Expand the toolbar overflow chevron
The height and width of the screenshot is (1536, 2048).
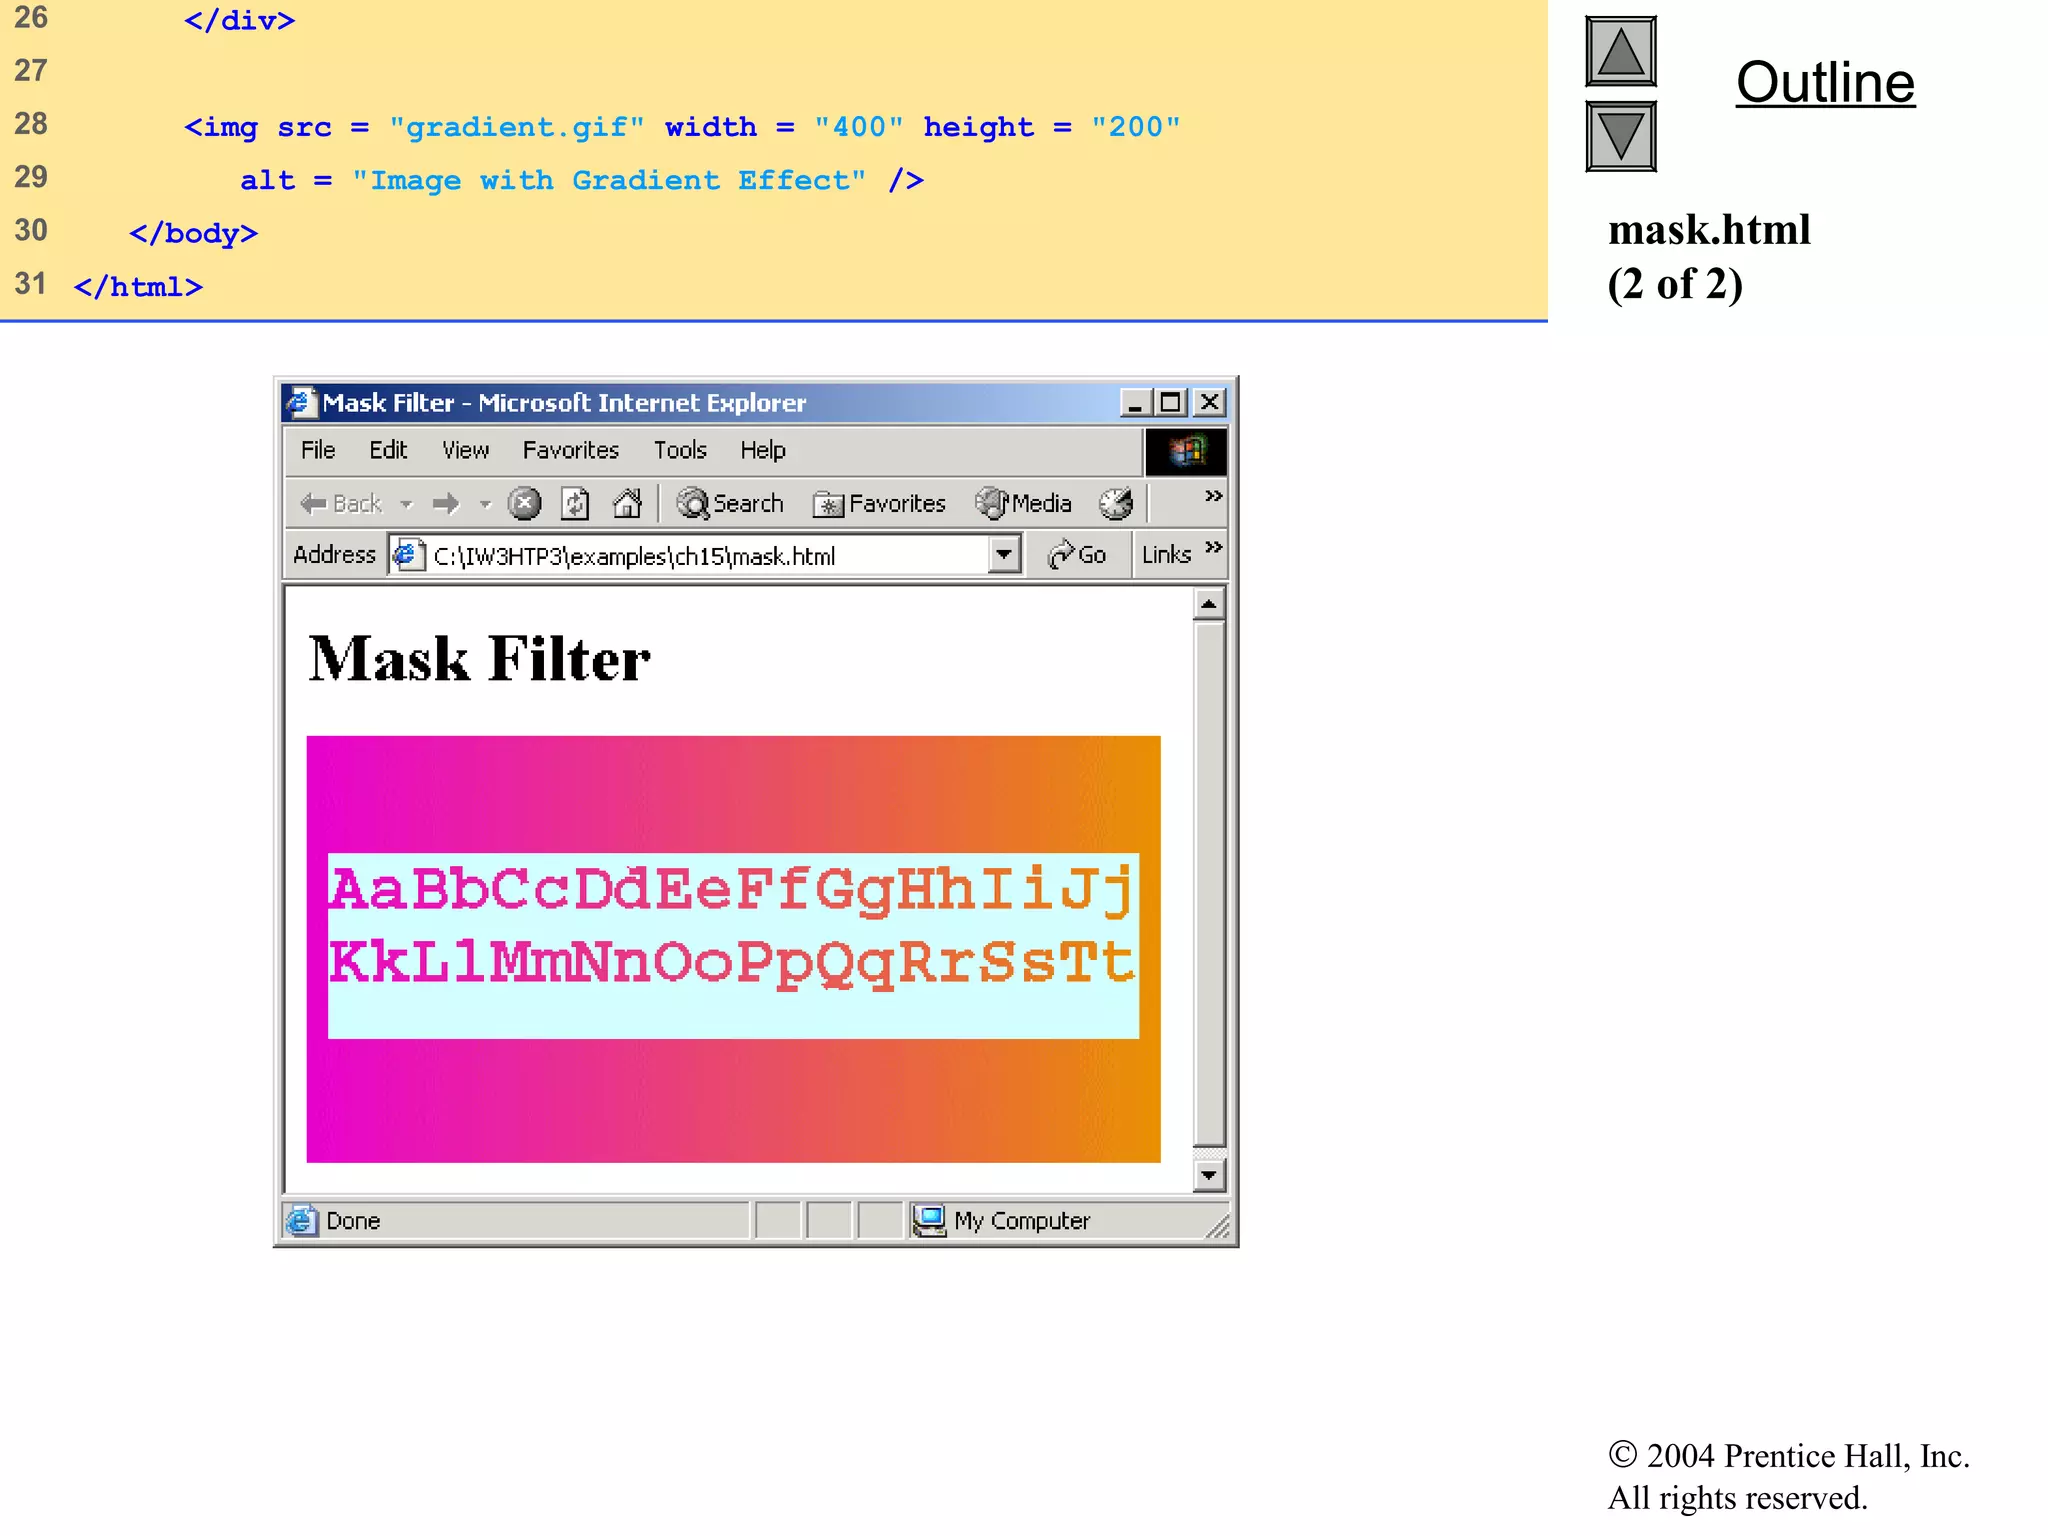tap(1213, 496)
